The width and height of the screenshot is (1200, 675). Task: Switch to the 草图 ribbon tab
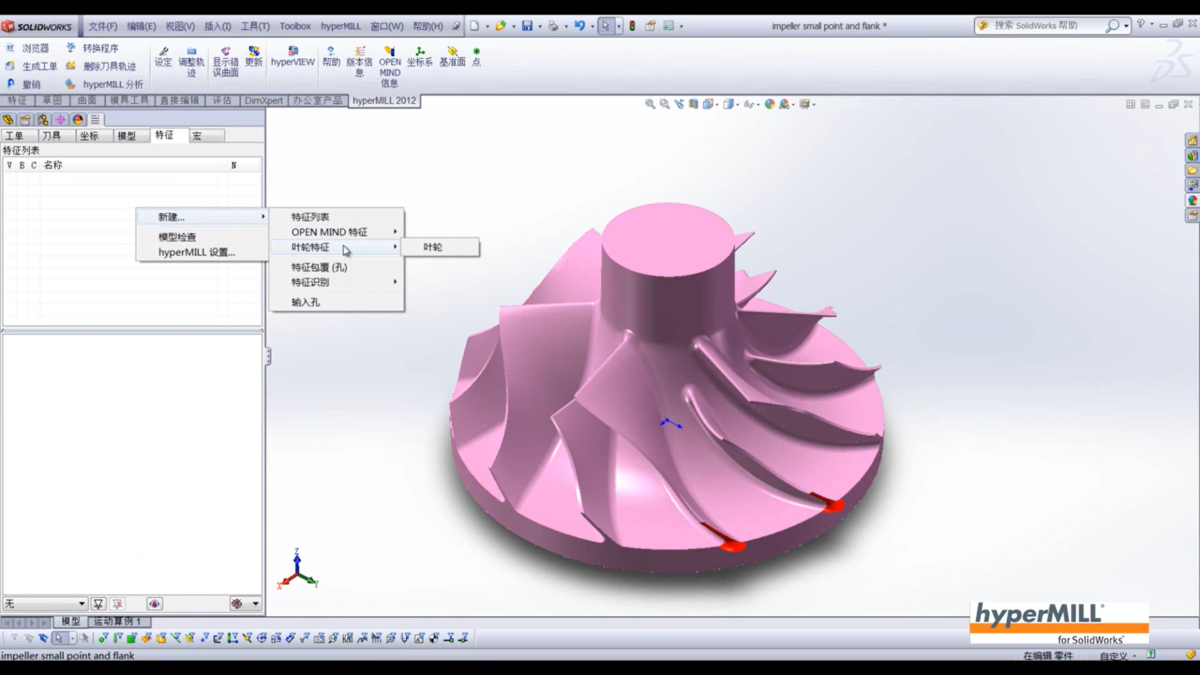(x=52, y=101)
